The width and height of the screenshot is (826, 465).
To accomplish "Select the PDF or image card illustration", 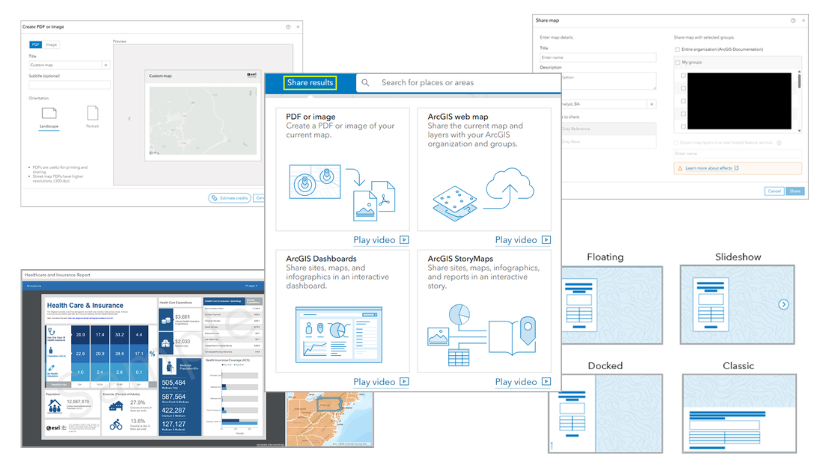I will point(342,192).
